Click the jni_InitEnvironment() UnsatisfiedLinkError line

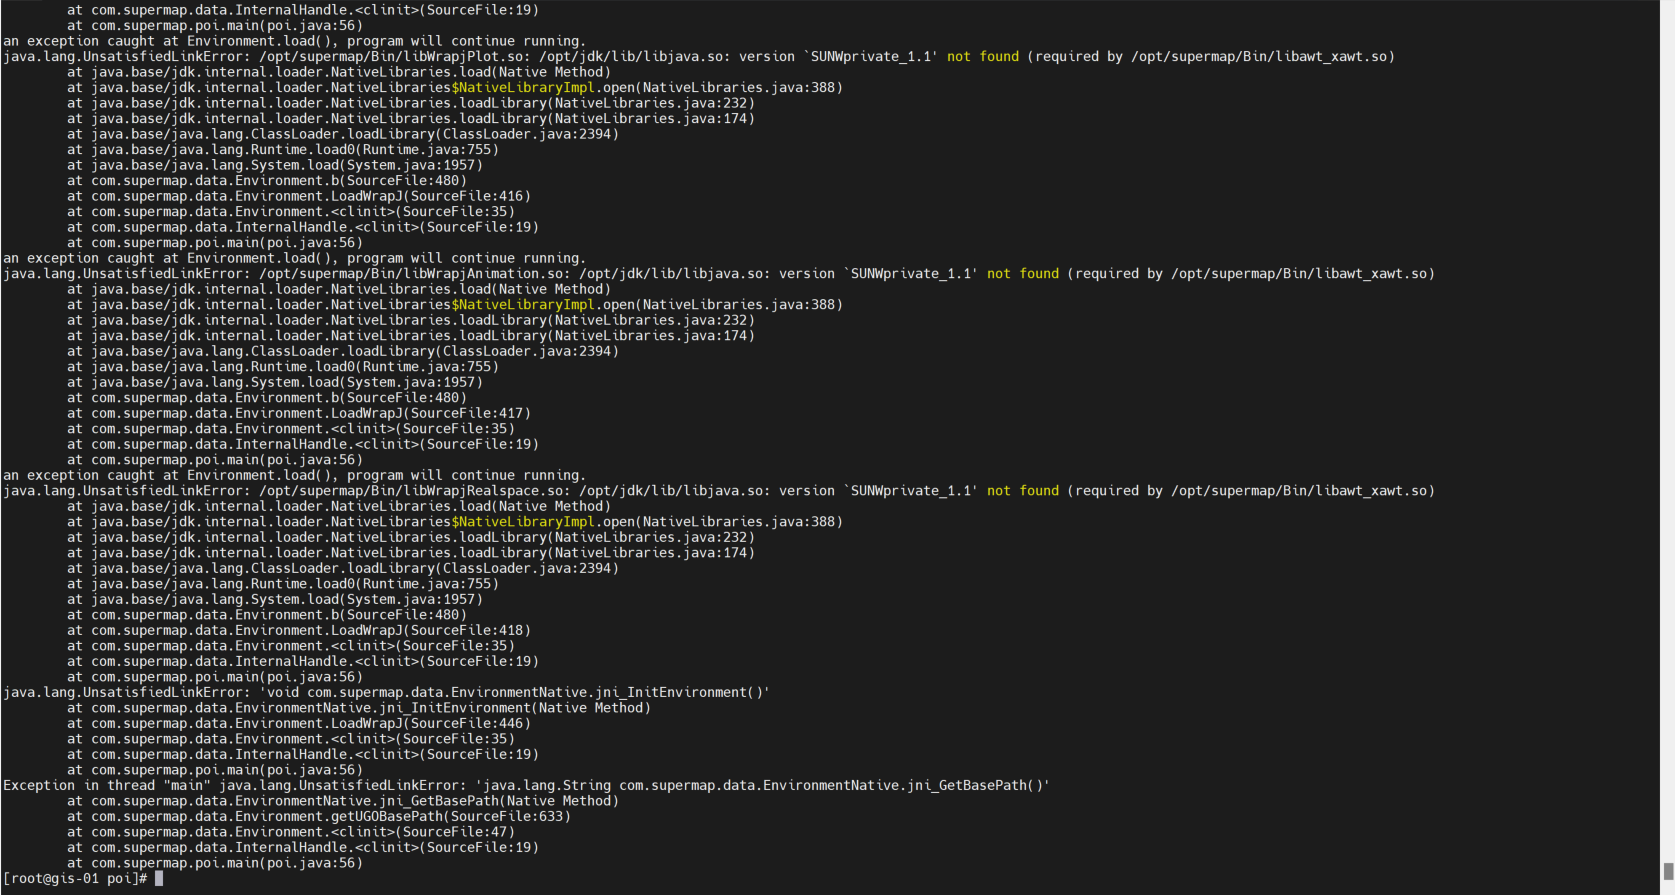pyautogui.click(x=387, y=692)
